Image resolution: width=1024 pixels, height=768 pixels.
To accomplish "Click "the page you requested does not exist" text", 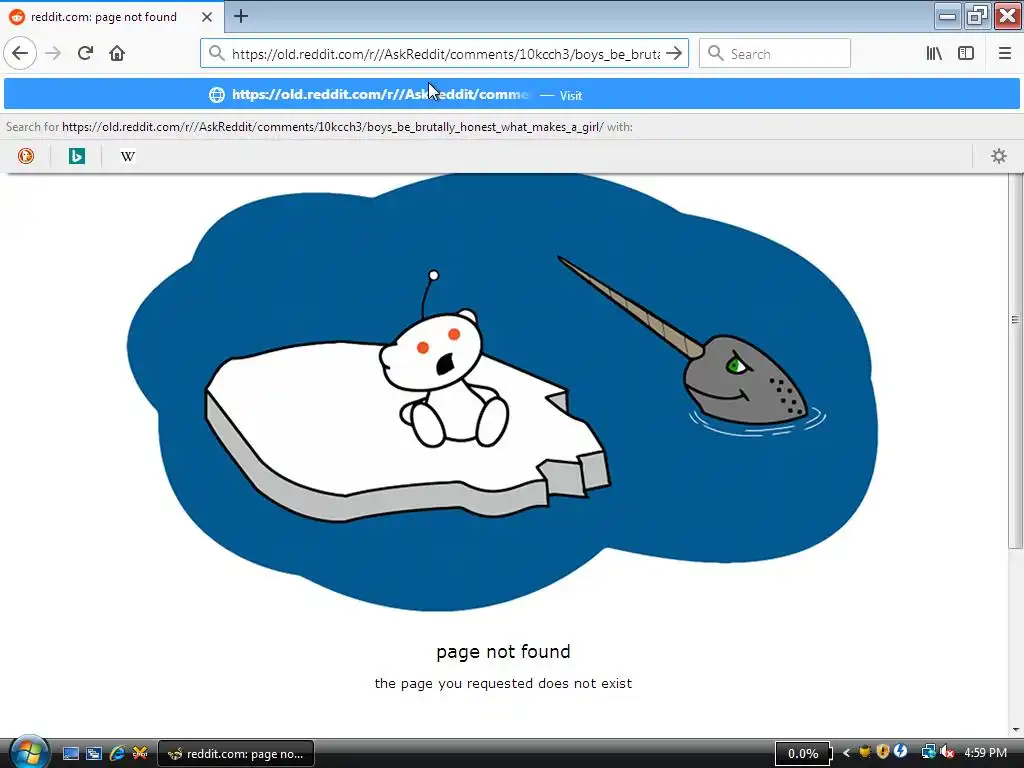I will pyautogui.click(x=503, y=683).
